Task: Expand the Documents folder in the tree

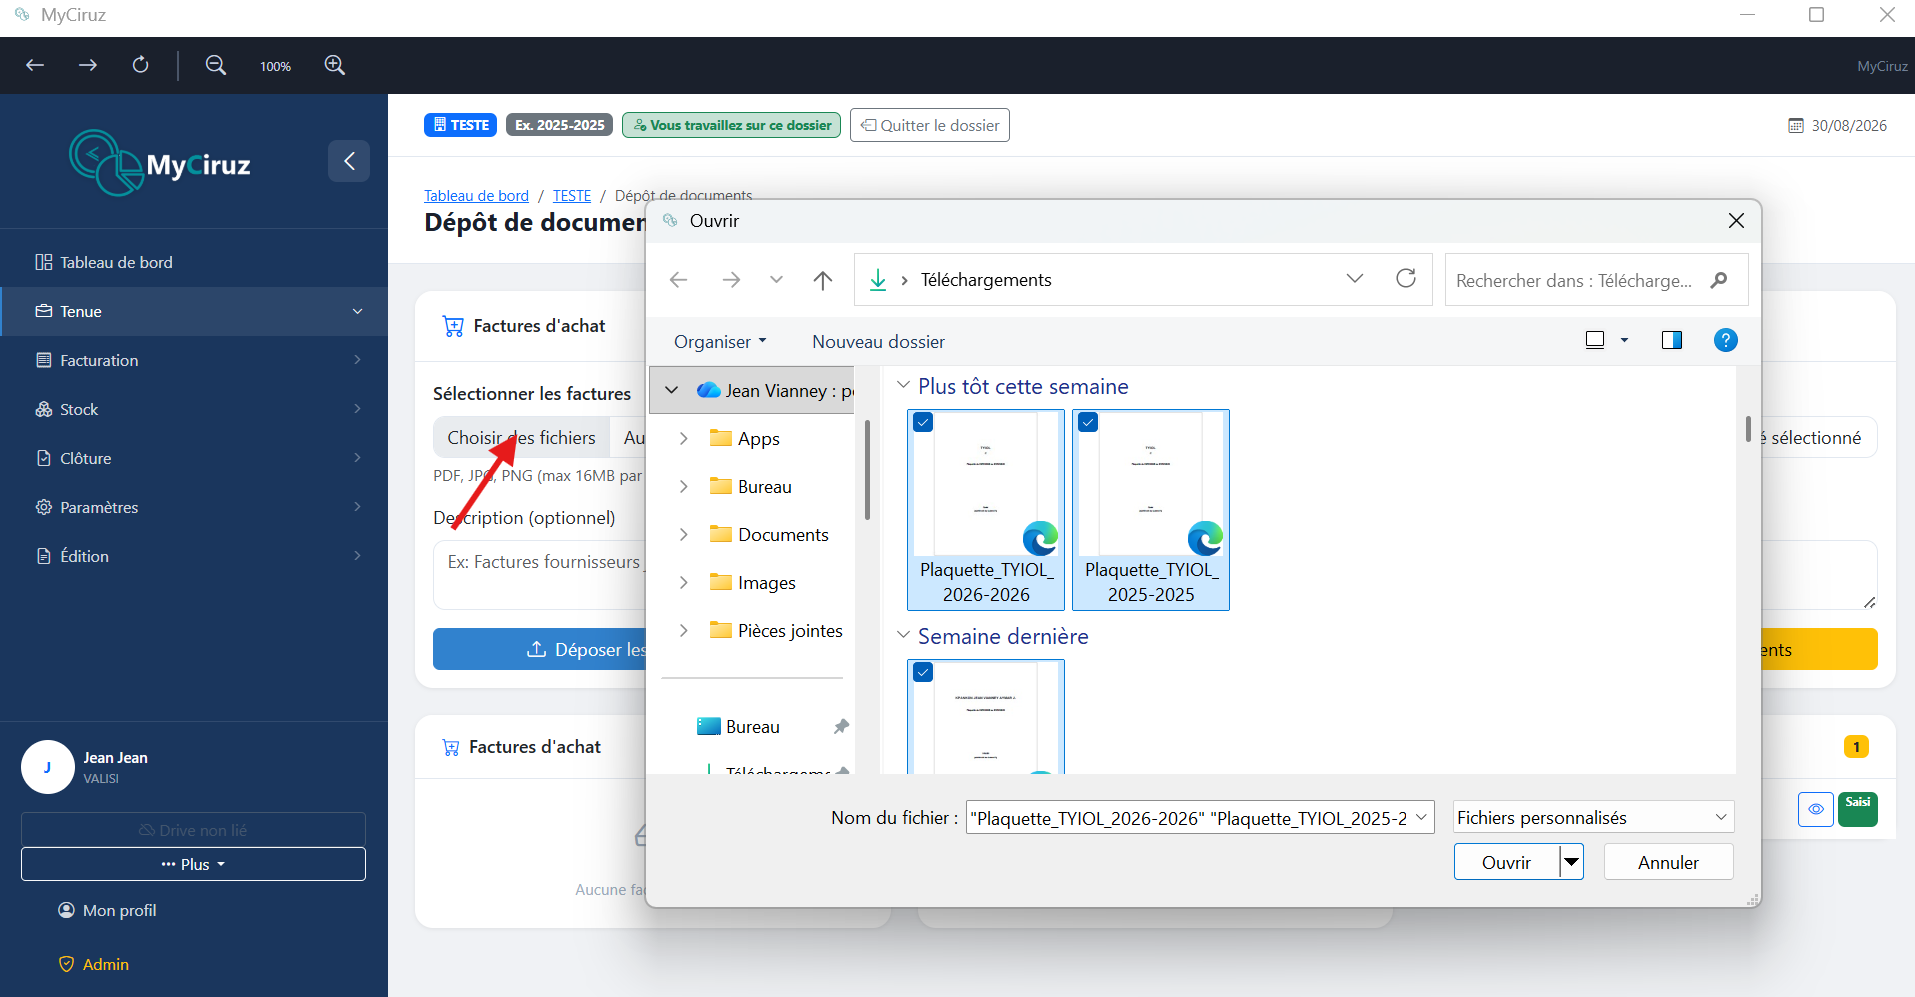Action: coord(683,534)
